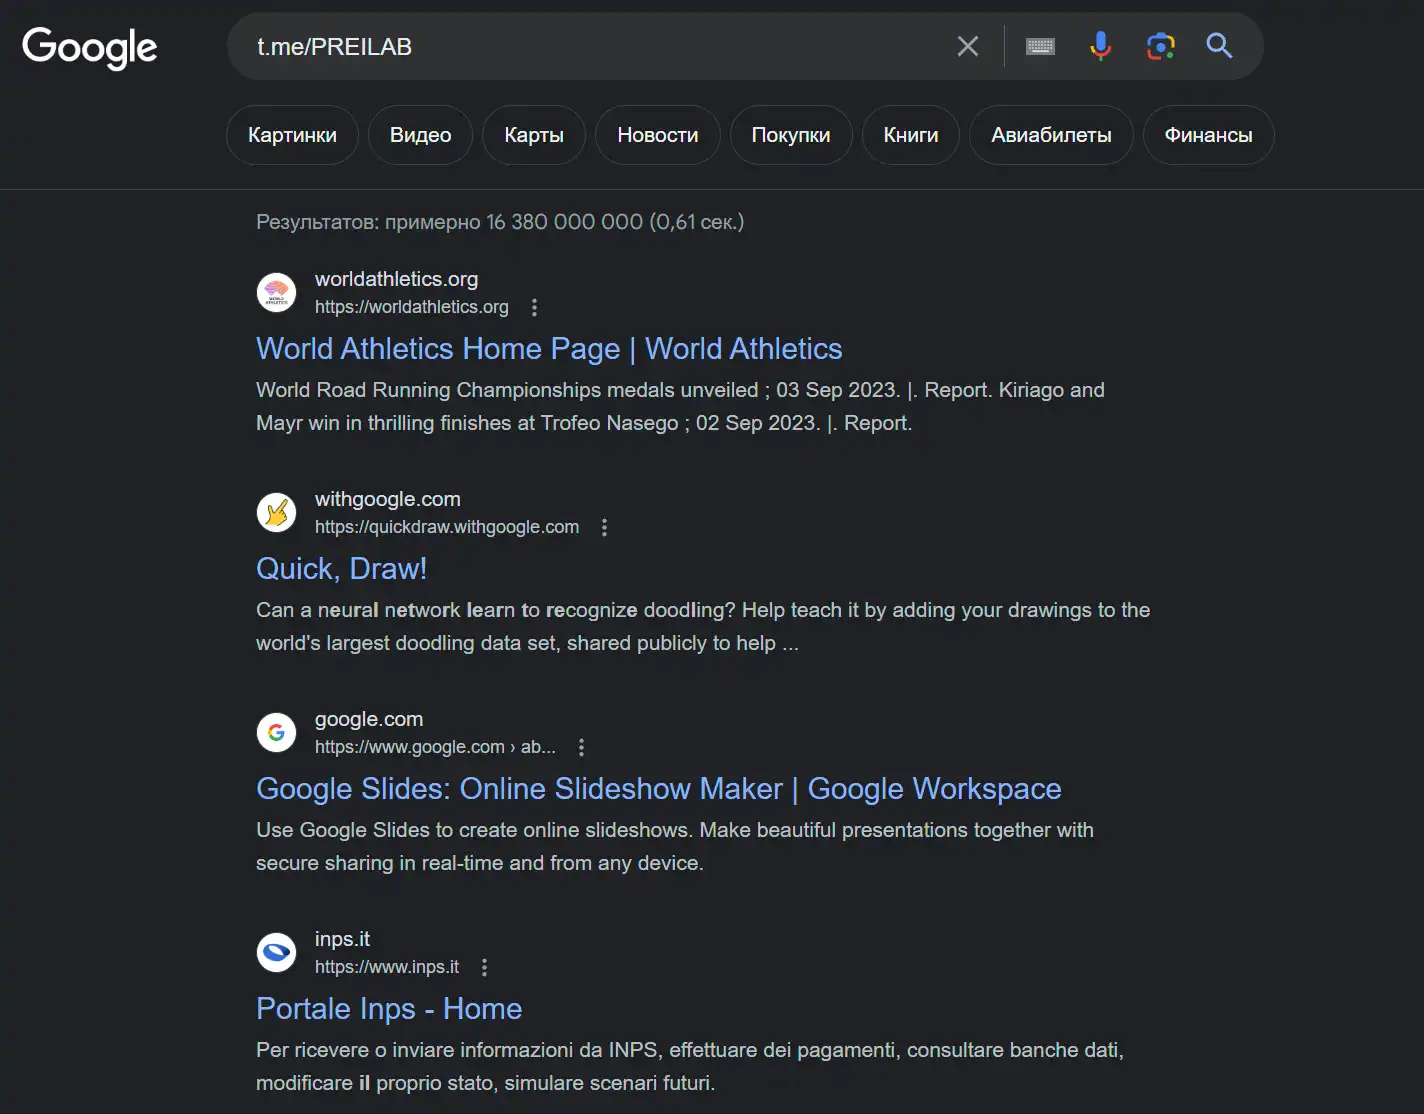
Task: Click the neural network doodling snippet
Action: [703, 626]
